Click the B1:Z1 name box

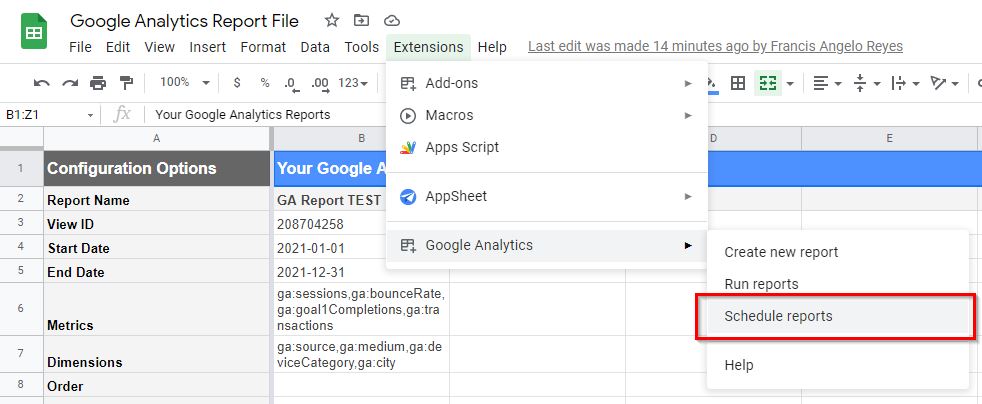click(48, 115)
